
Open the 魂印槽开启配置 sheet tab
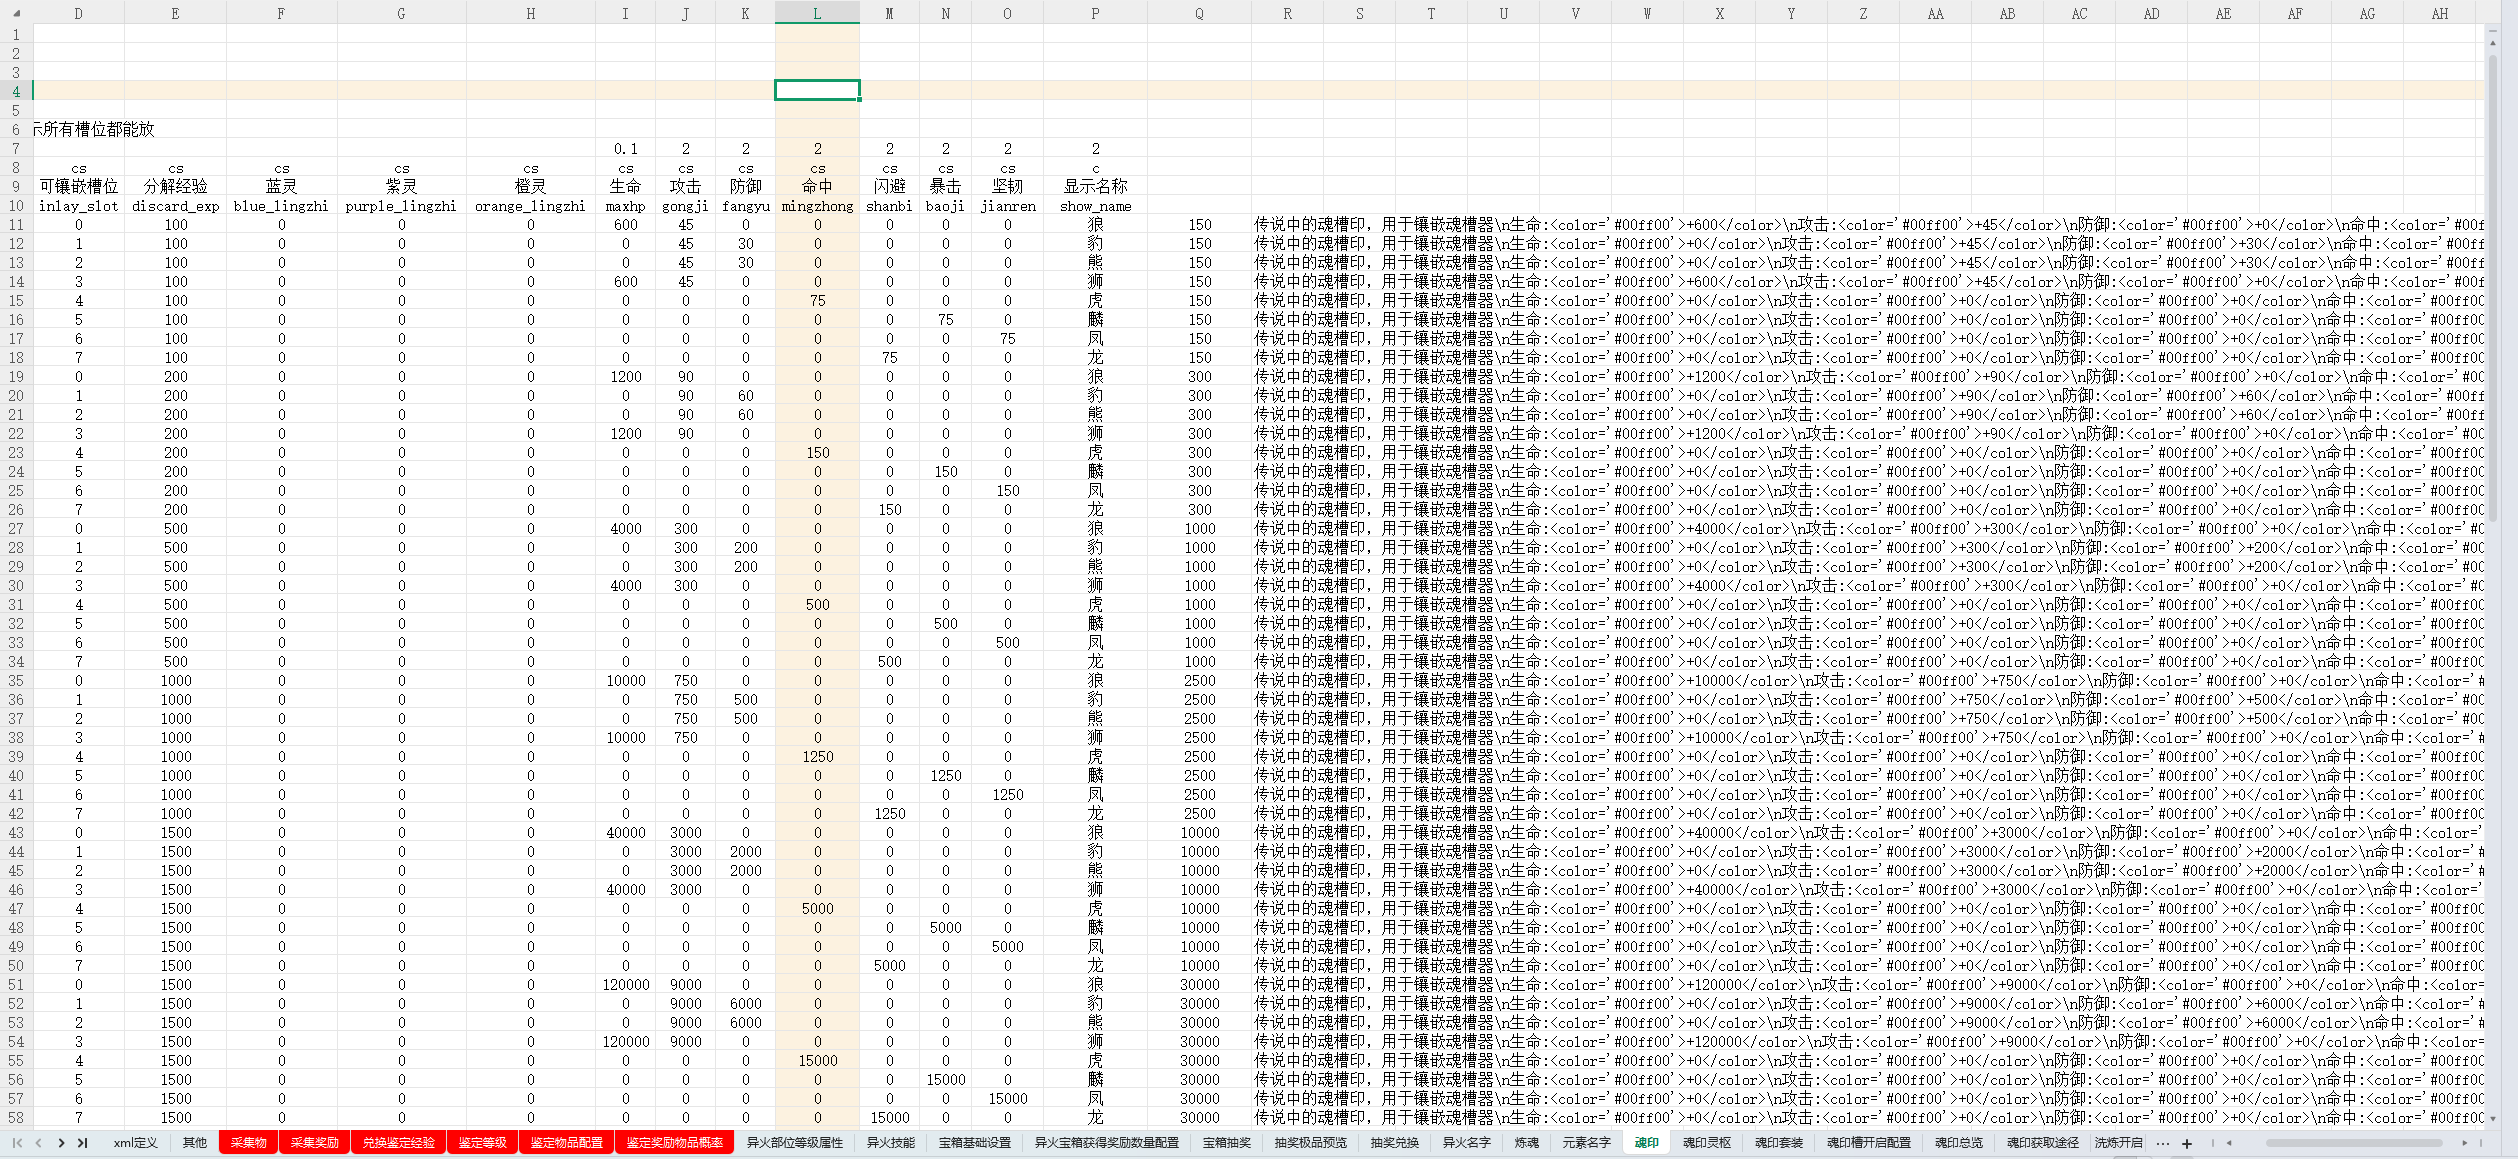[x=1868, y=1143]
